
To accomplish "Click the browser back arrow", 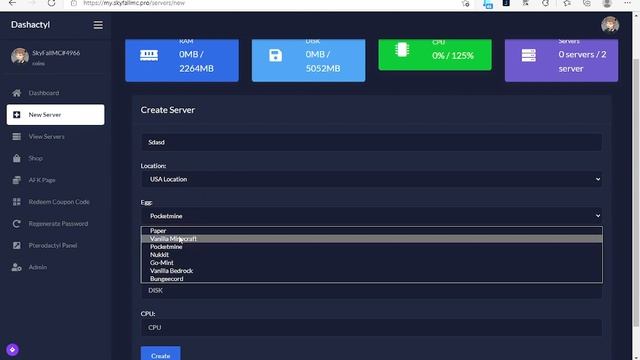I will click(12, 3).
